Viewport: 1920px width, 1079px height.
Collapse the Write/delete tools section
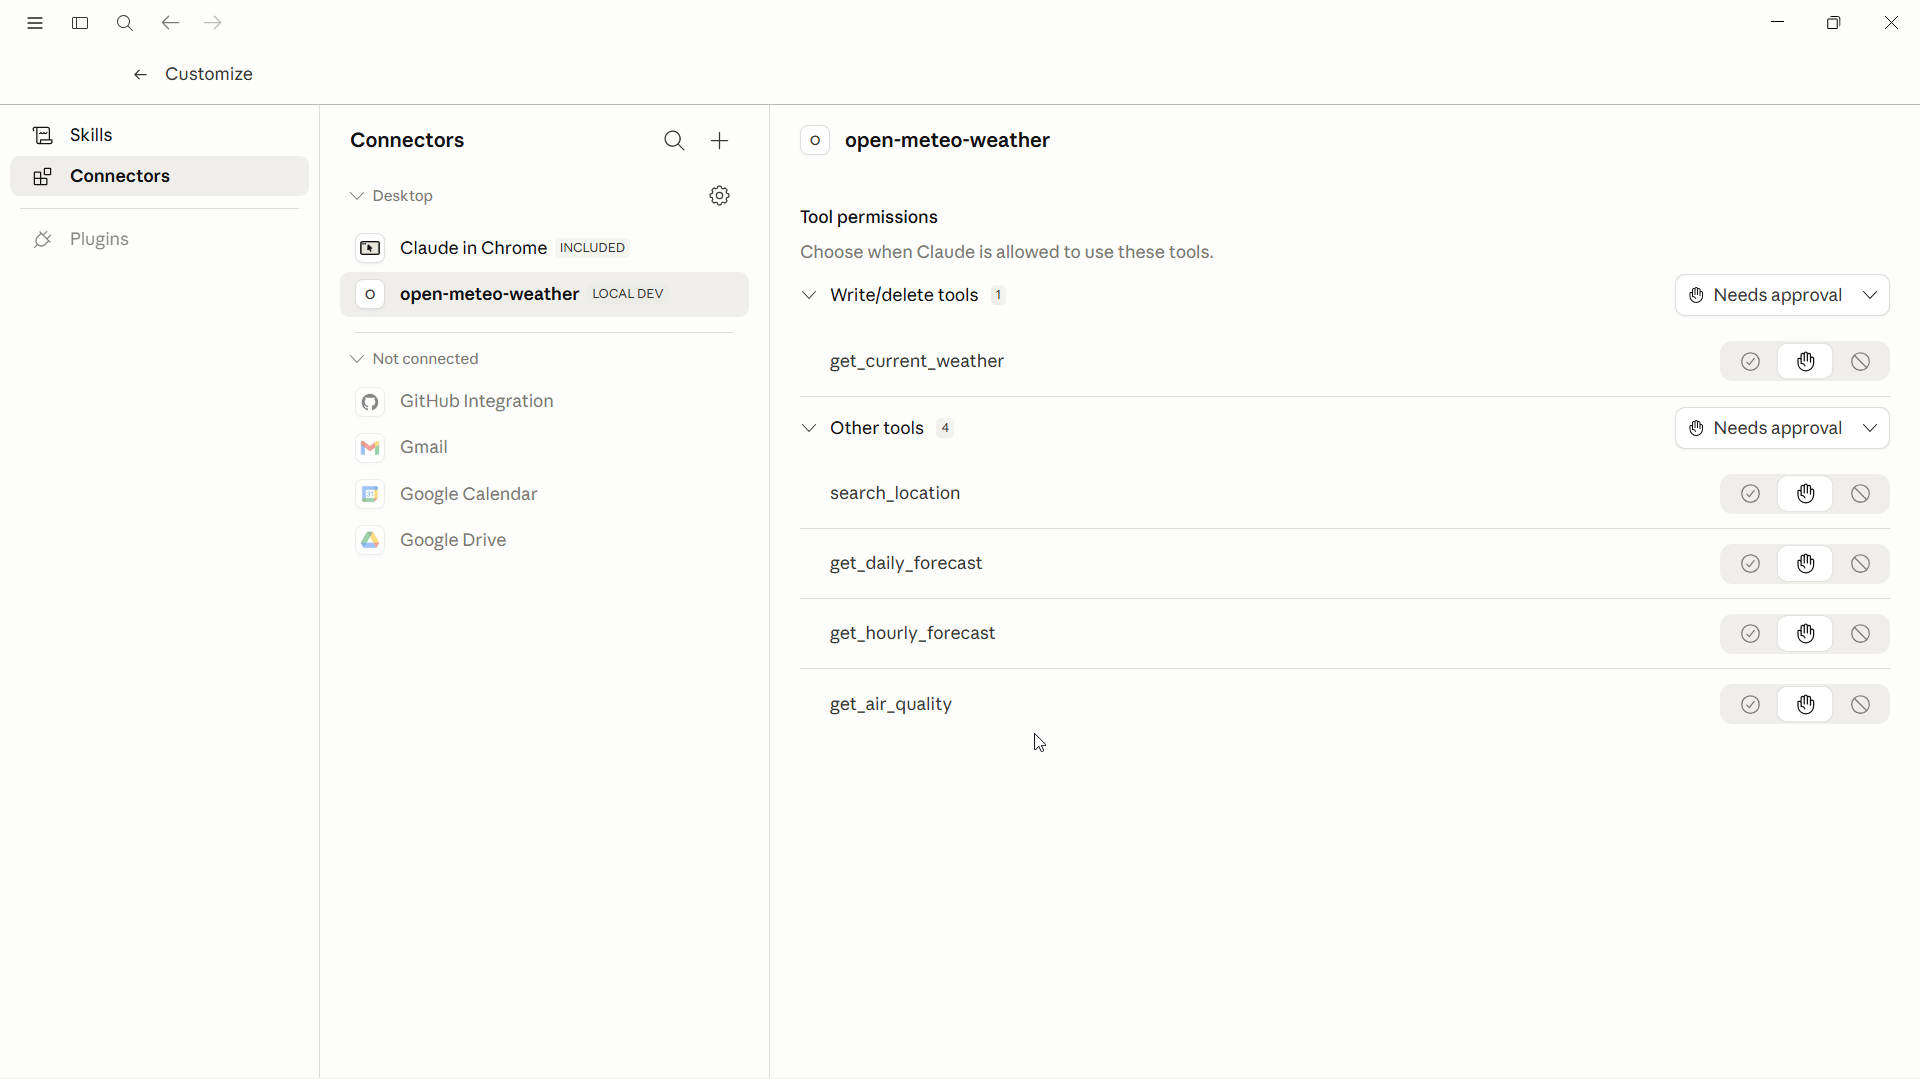(x=809, y=295)
